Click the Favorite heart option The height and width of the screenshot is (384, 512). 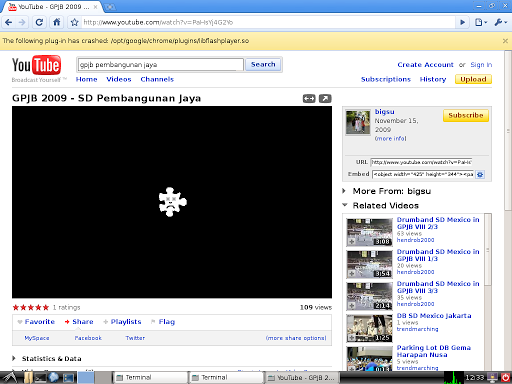click(x=36, y=322)
